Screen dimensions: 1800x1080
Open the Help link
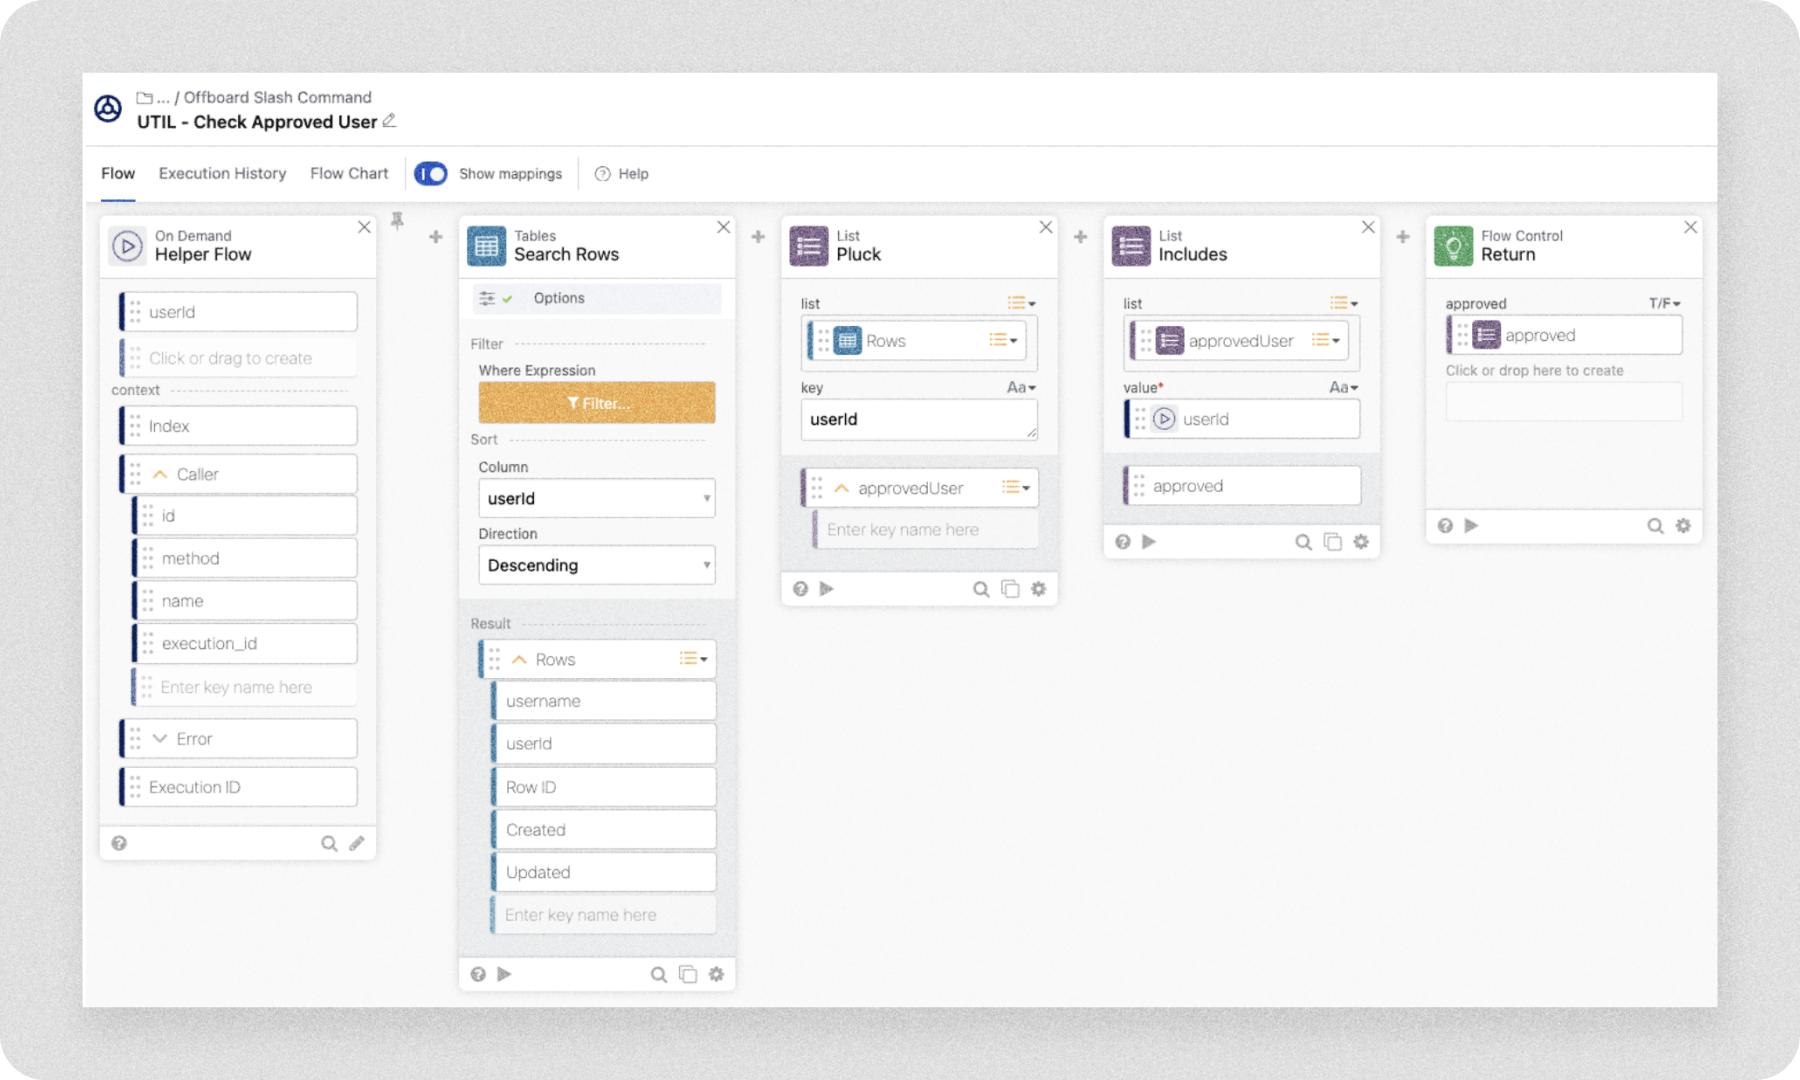622,174
